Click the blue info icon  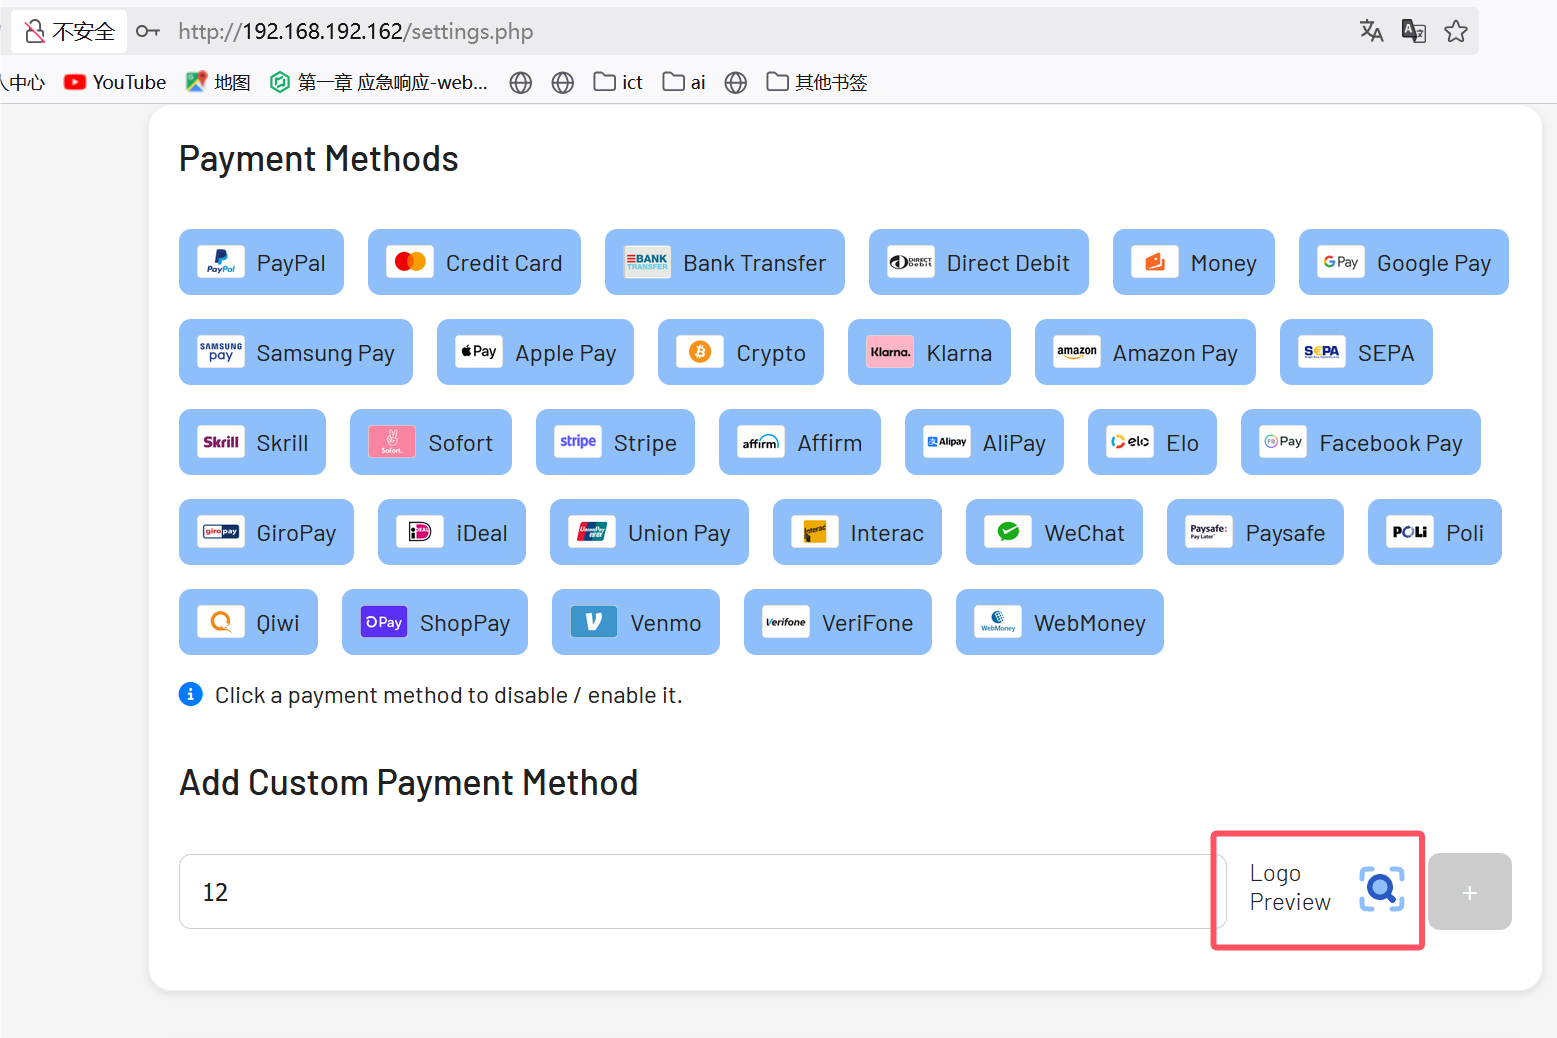click(191, 694)
